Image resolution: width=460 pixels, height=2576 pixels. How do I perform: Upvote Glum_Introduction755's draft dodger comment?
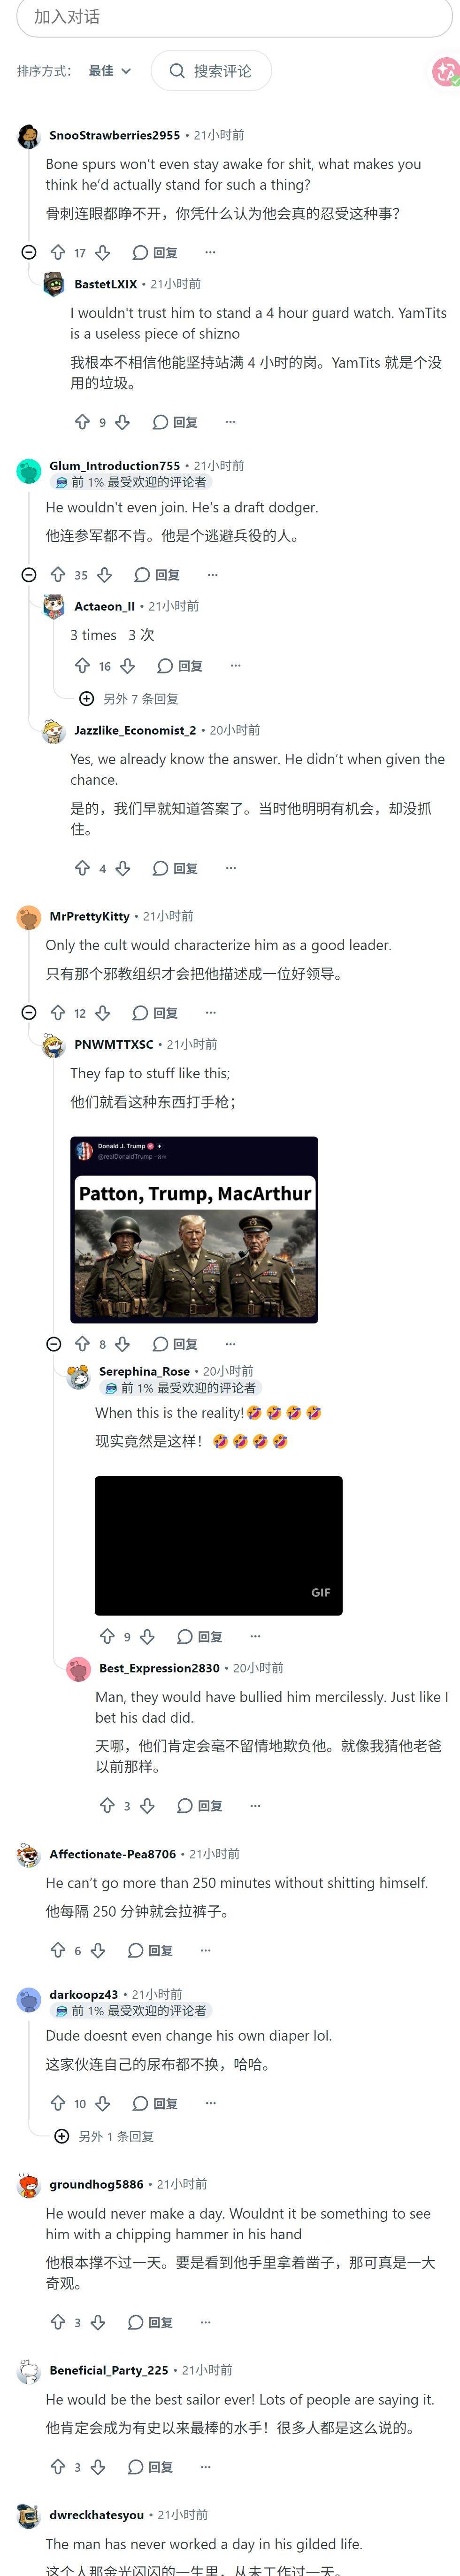58,575
